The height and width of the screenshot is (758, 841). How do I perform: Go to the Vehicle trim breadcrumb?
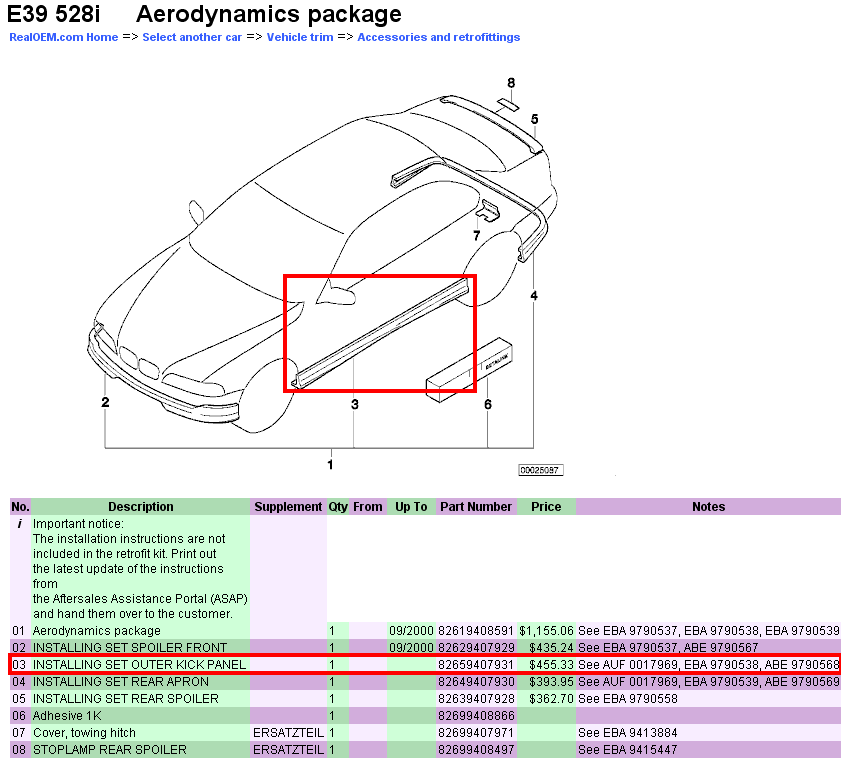[x=300, y=37]
